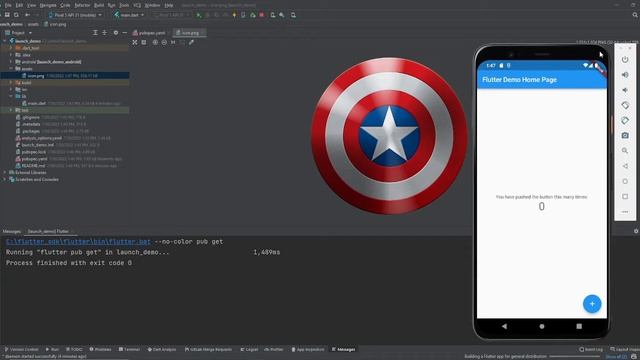Click the emulator sidebar overview square
The height and width of the screenshot is (360, 640).
pos(625,196)
